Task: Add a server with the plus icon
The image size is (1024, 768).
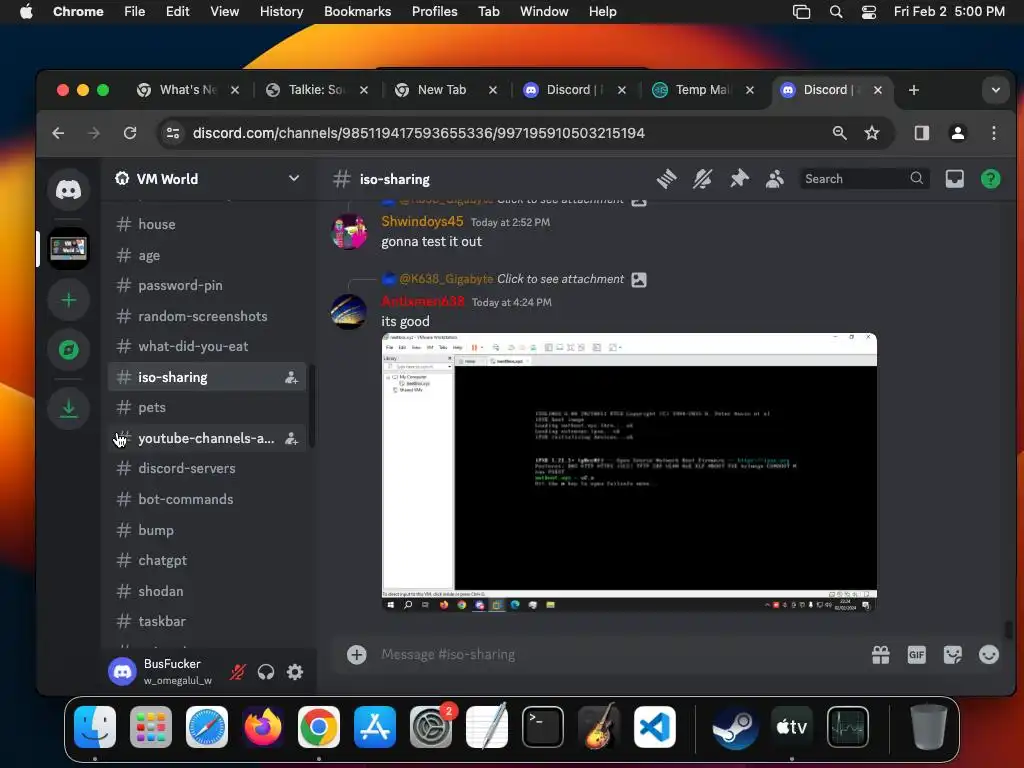Action: coord(69,300)
